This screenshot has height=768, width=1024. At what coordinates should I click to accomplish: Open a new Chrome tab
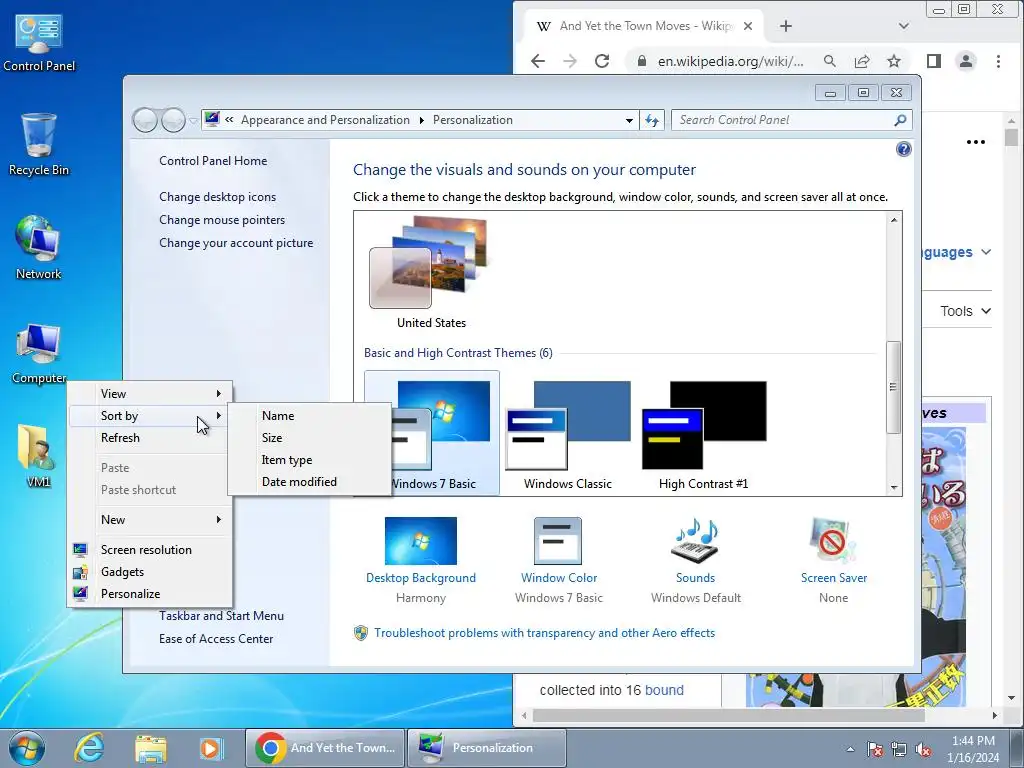coord(786,26)
